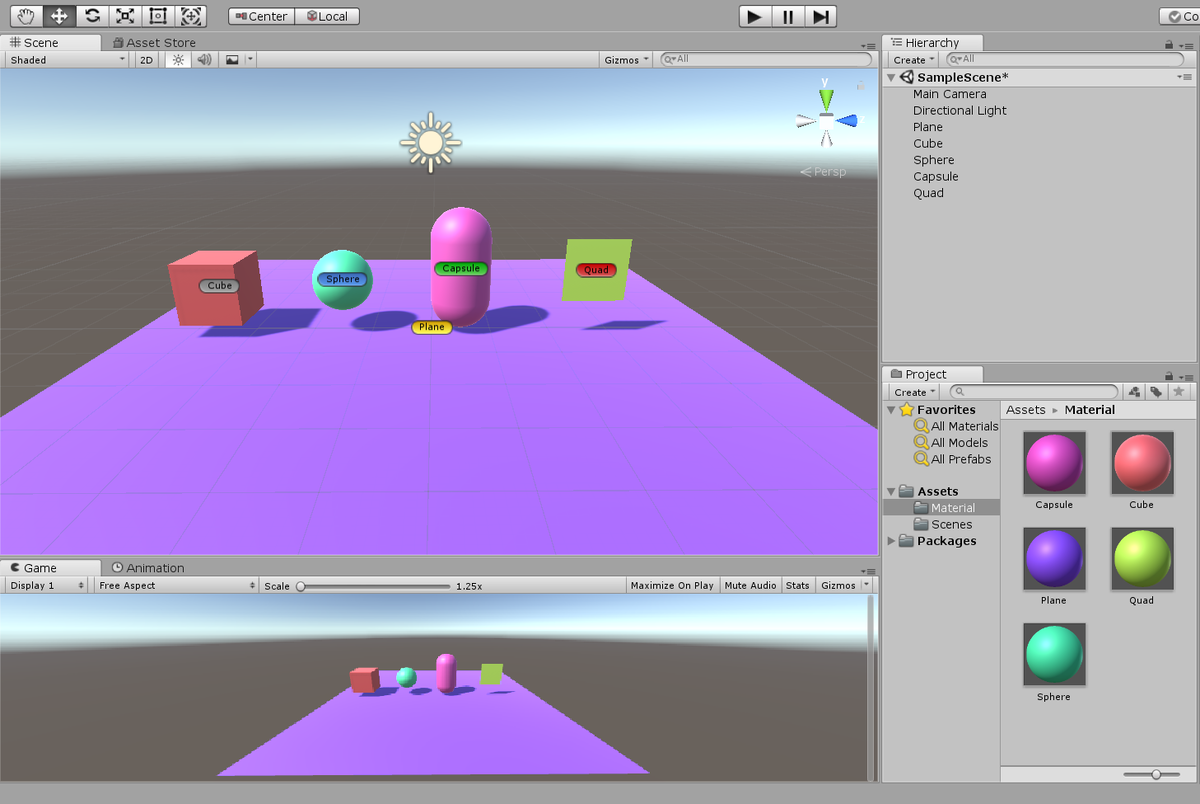Select the yellow Plane label

432,327
